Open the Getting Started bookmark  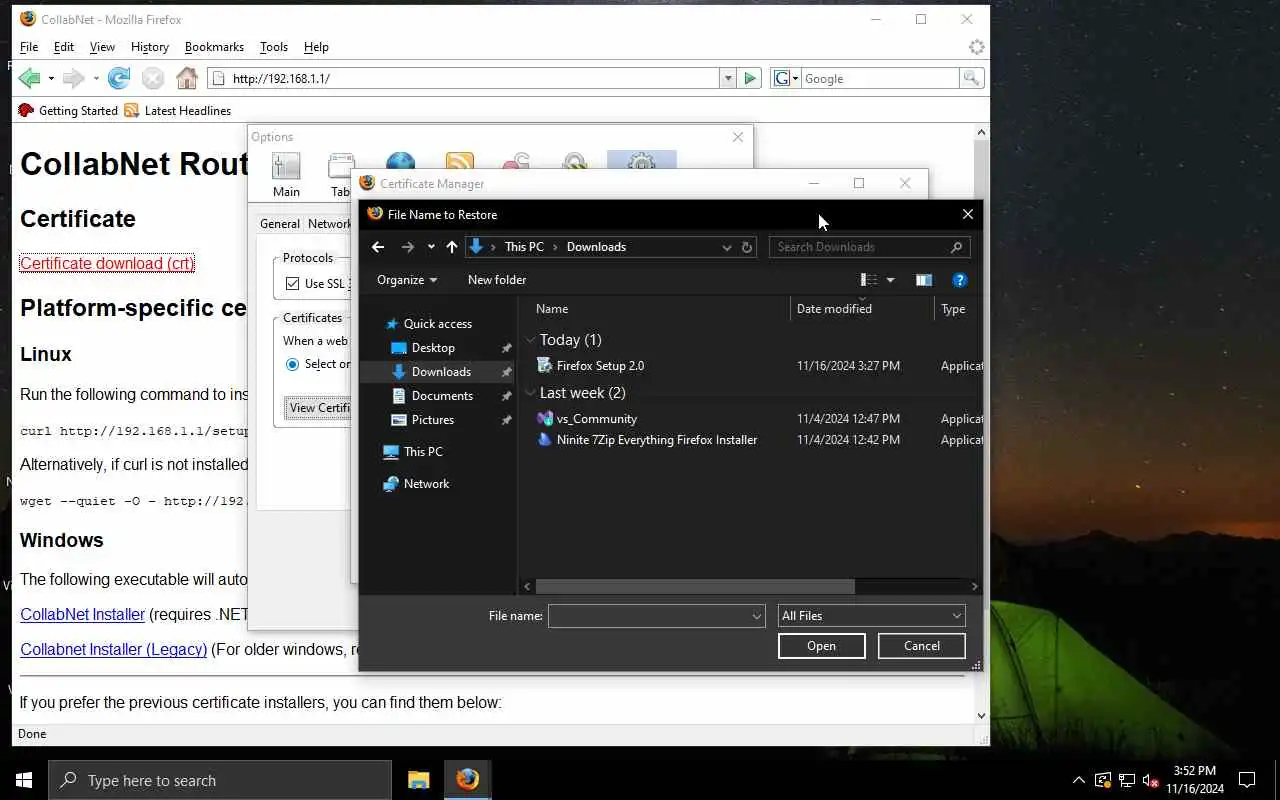coord(68,110)
